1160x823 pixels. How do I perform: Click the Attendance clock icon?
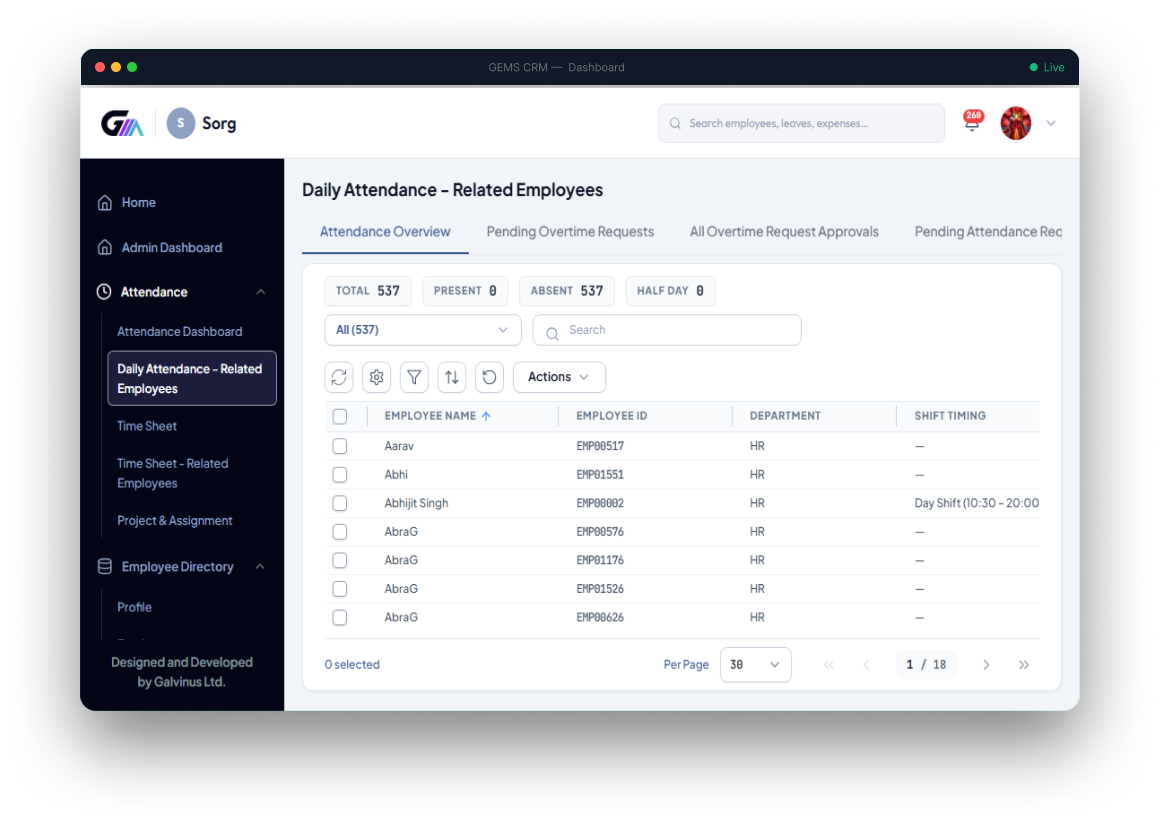104,292
